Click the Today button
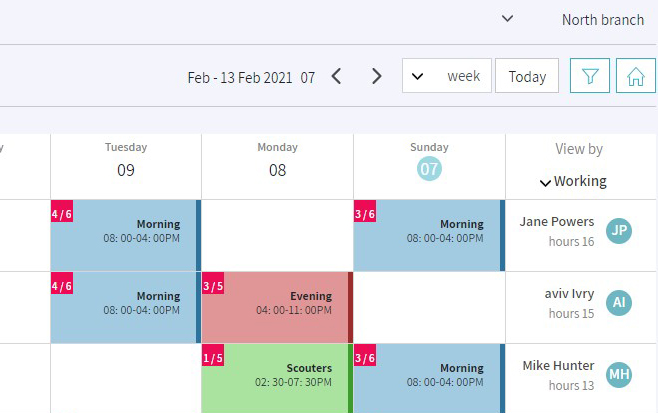Screen dimensions: 658x413 [x=527, y=76]
